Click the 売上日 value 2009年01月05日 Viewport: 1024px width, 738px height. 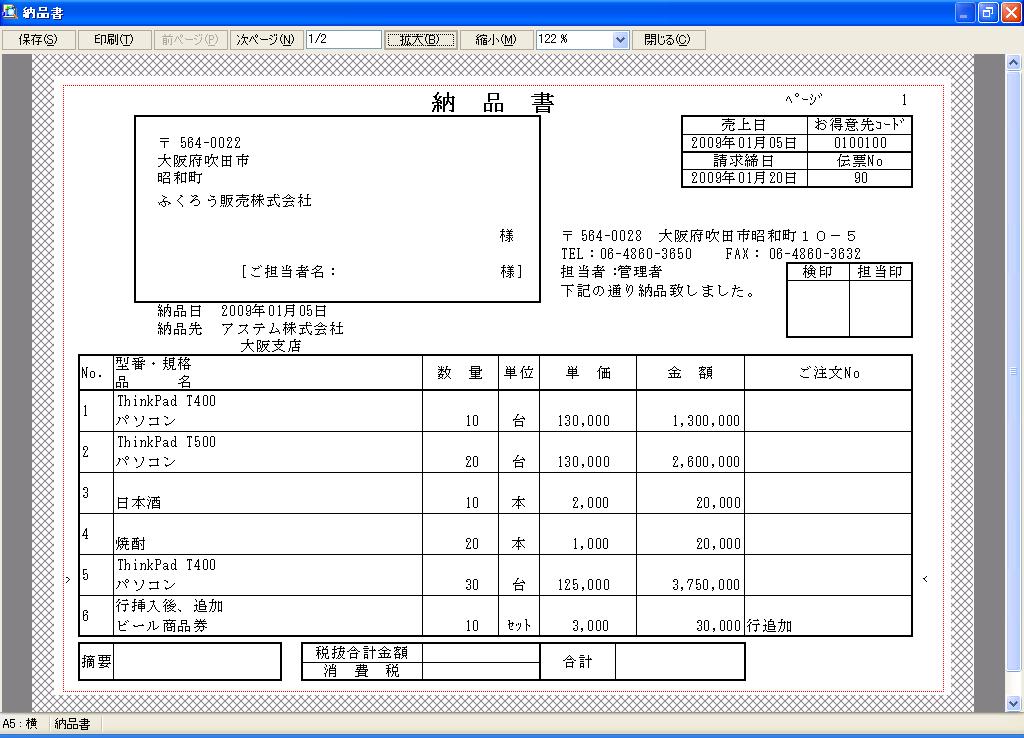[x=744, y=143]
